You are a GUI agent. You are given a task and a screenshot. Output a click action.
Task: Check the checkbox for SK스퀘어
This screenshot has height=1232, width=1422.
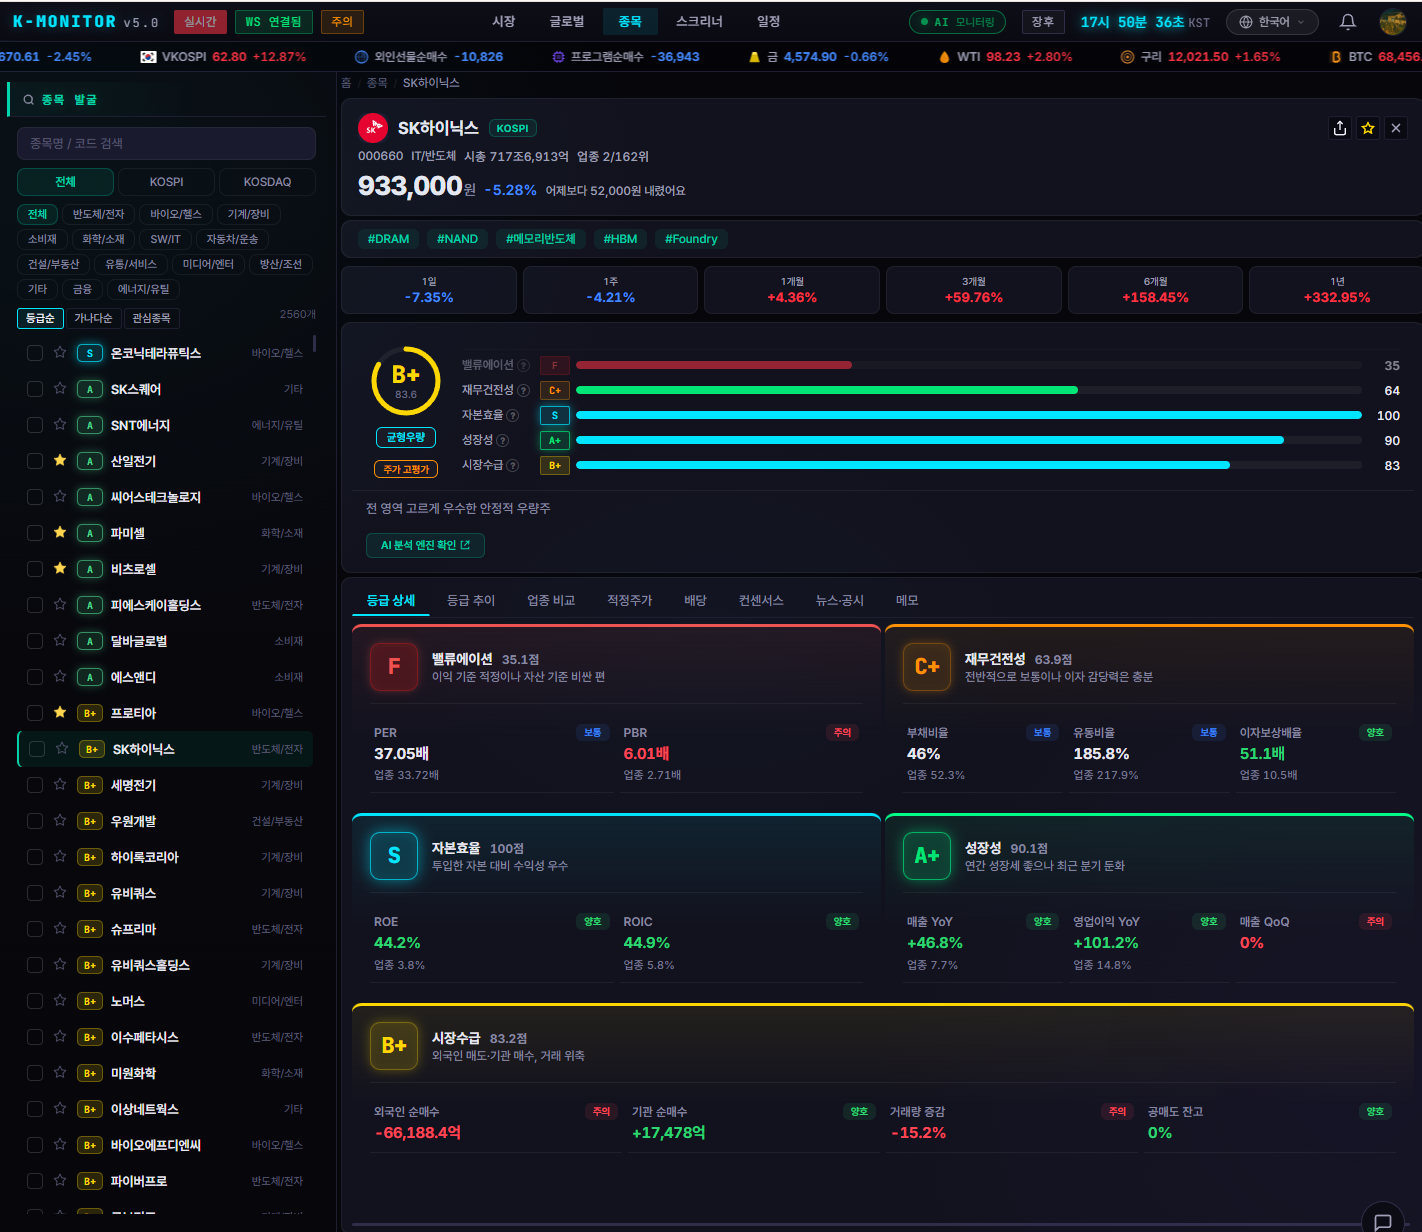(x=35, y=389)
